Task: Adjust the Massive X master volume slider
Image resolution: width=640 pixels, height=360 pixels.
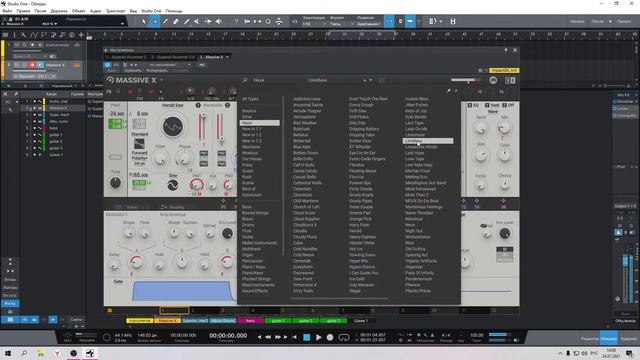Action: pyautogui.click(x=465, y=80)
